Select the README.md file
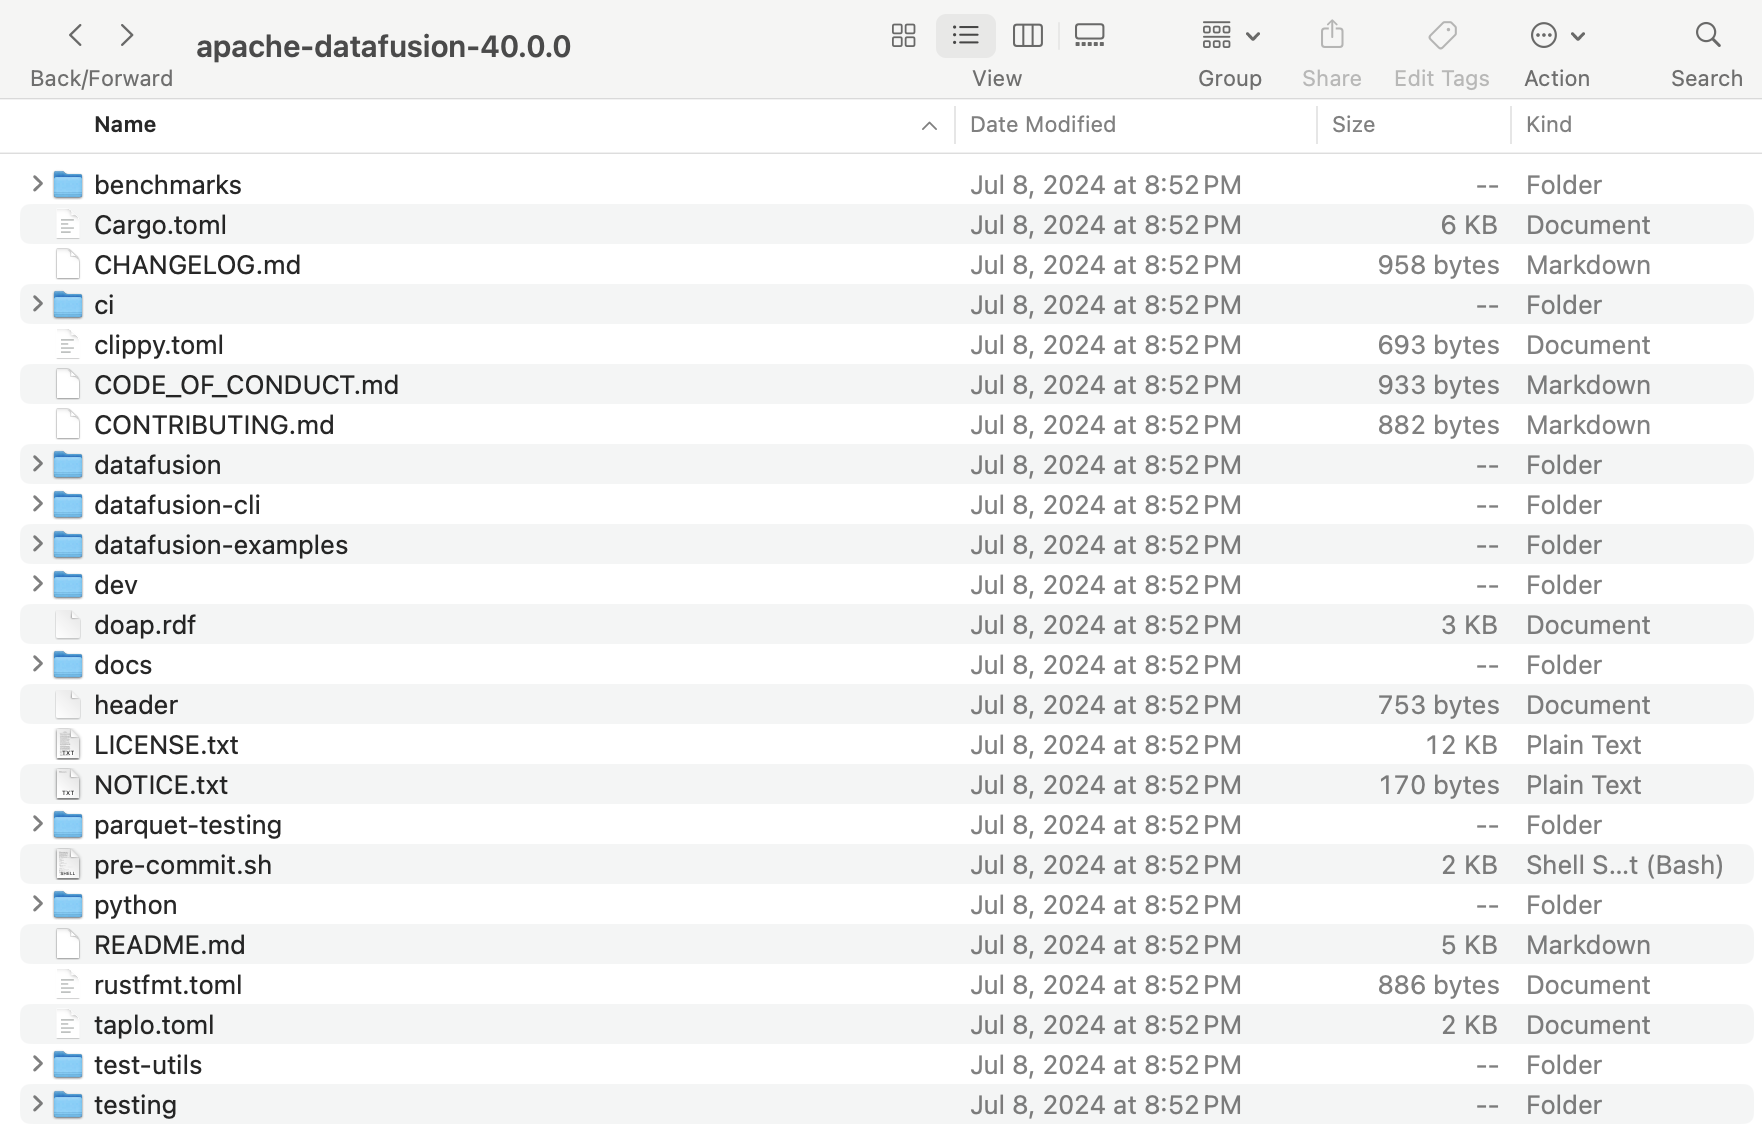 point(169,945)
